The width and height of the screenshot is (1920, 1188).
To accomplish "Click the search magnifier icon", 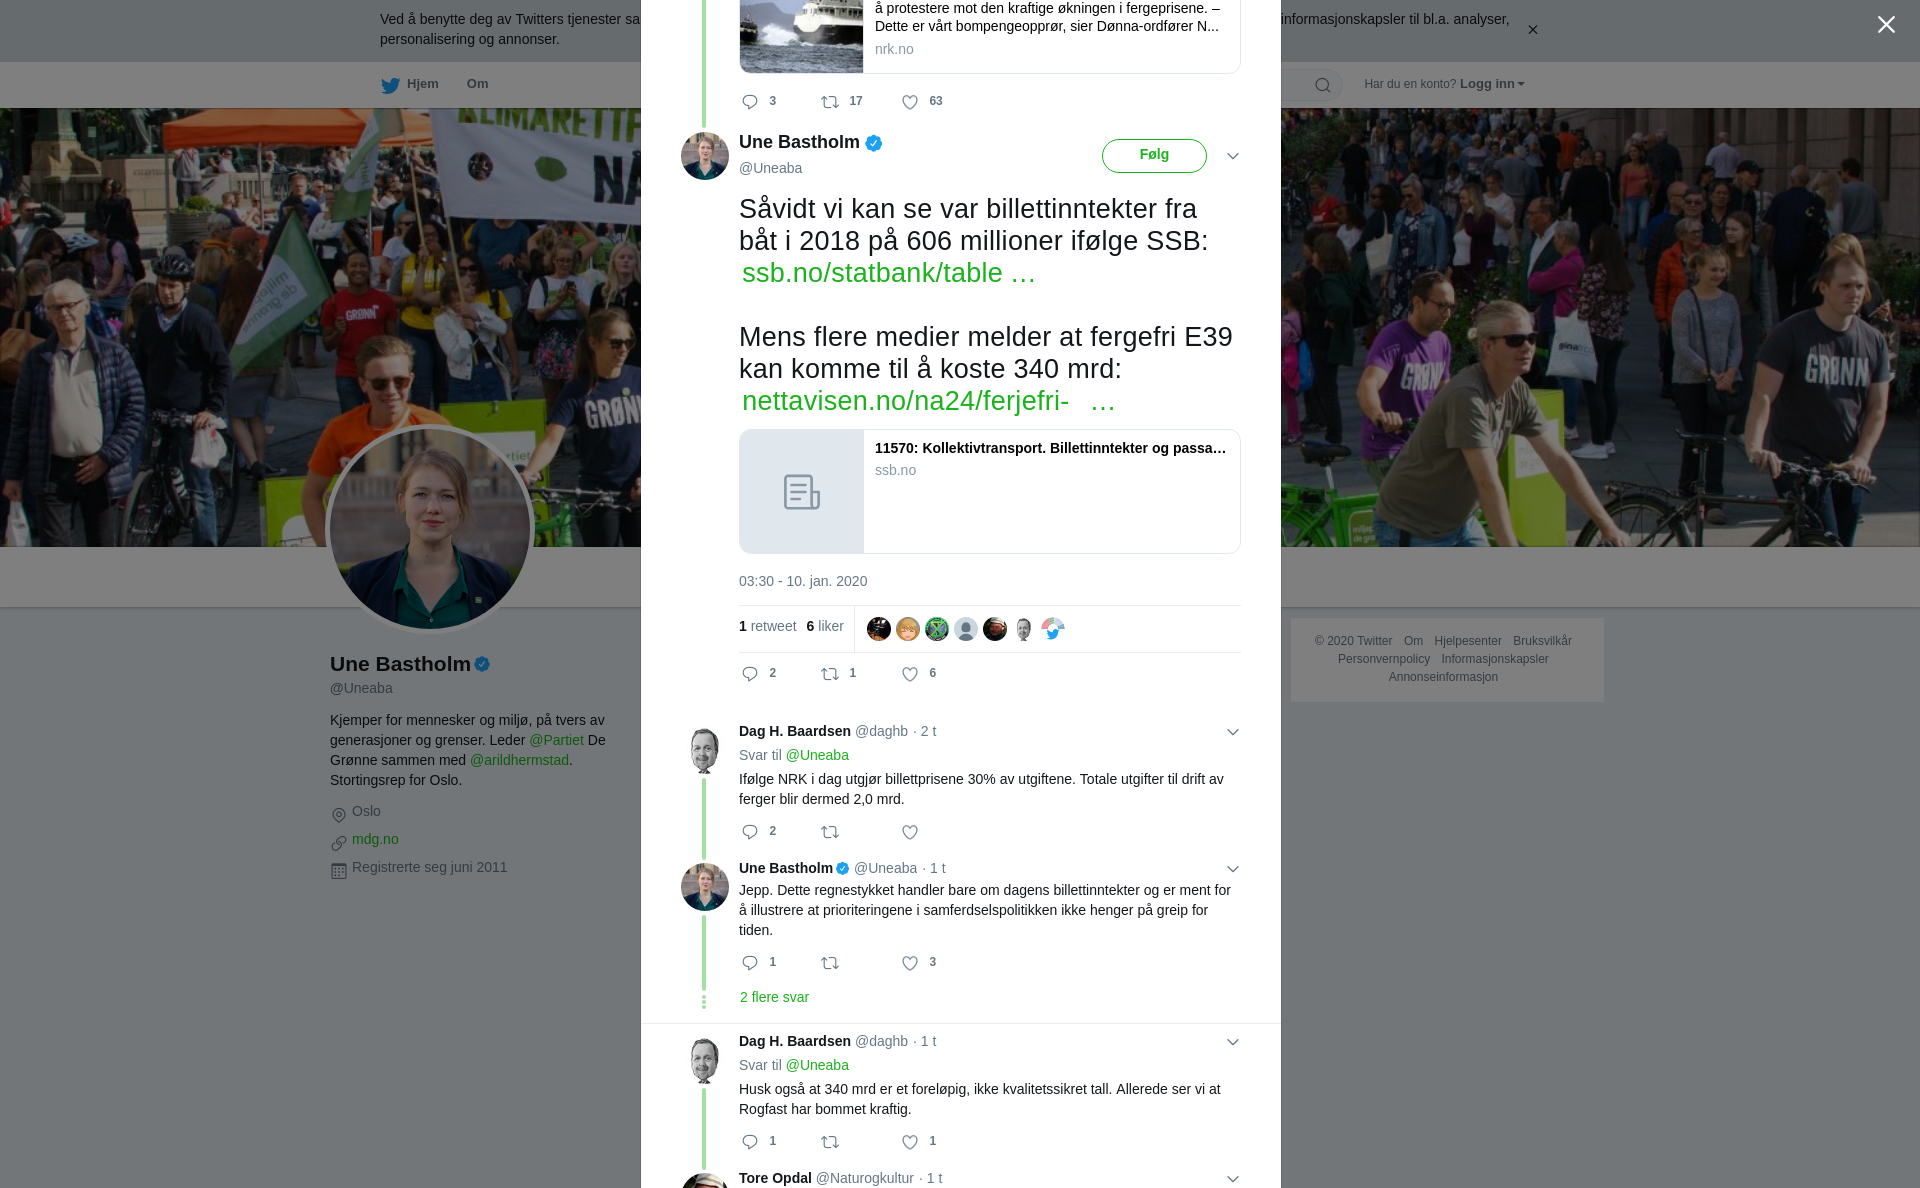I will click(x=1323, y=85).
